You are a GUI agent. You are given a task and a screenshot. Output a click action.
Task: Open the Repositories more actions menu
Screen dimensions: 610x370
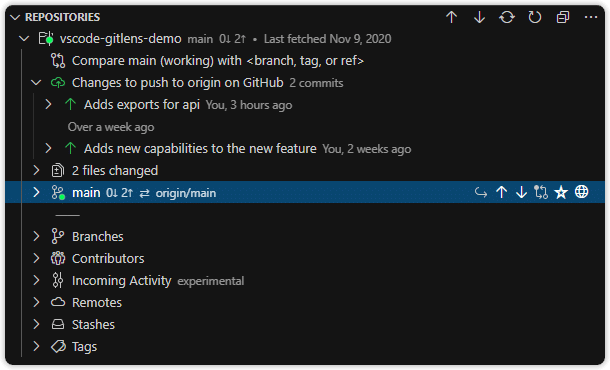pyautogui.click(x=591, y=17)
